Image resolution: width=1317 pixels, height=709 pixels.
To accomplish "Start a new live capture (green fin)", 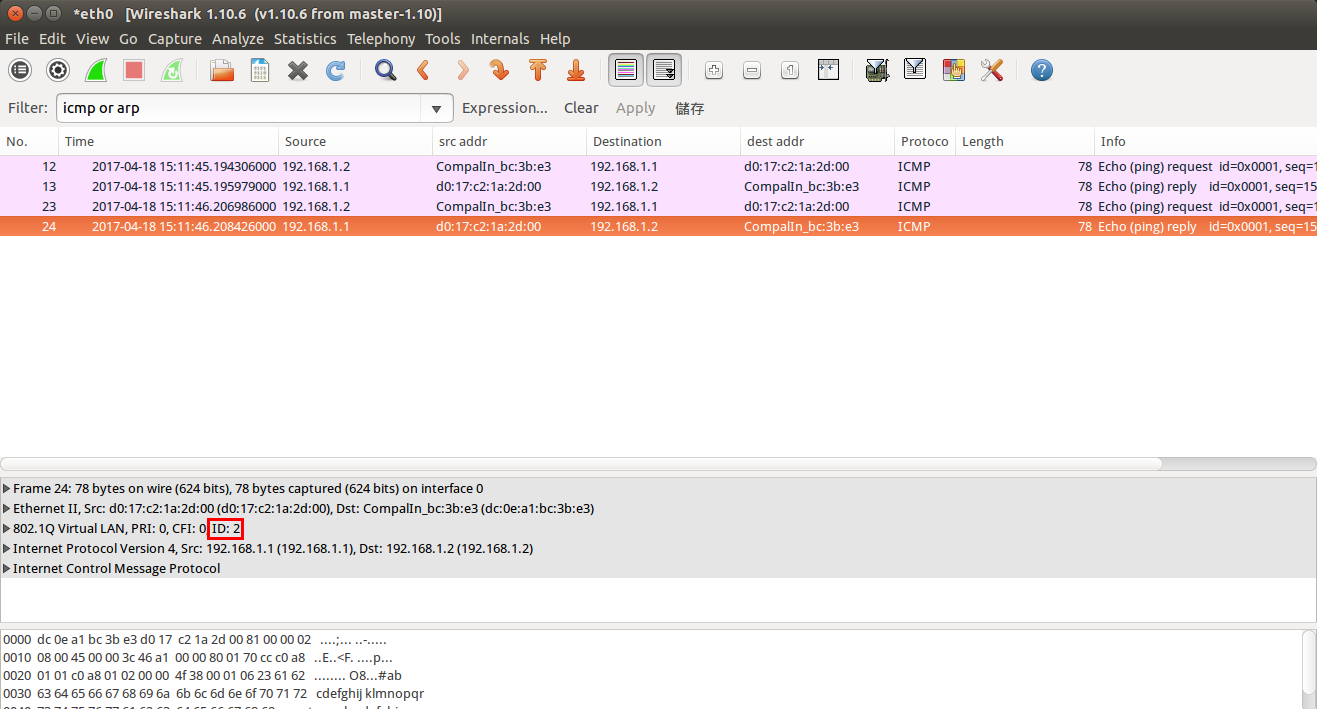I will (96, 70).
